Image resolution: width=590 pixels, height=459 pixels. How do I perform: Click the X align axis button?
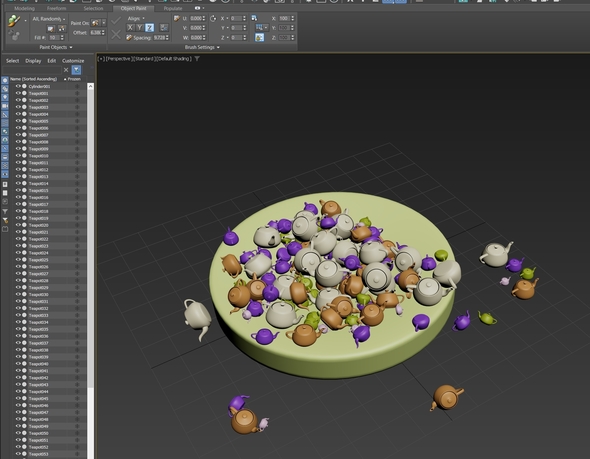130,27
